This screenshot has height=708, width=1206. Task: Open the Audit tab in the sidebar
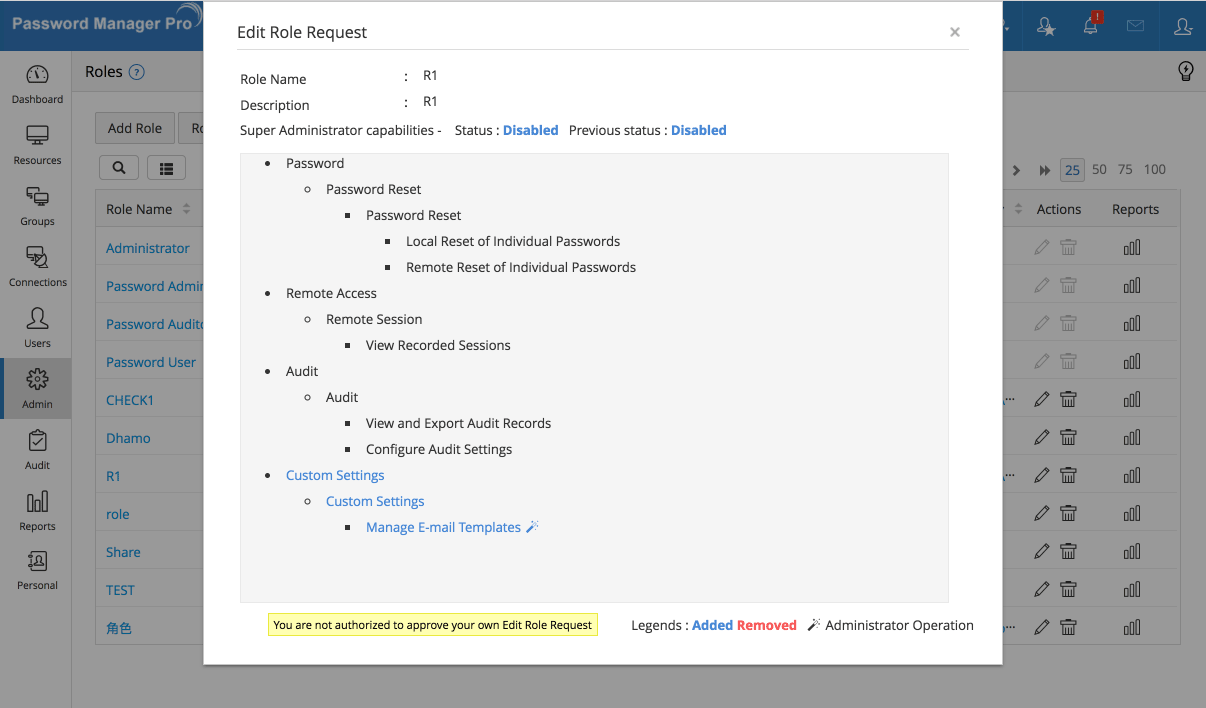(37, 448)
